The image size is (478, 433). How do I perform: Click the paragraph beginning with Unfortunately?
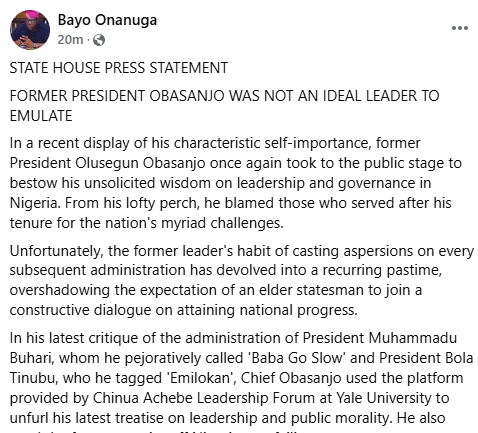pyautogui.click(x=242, y=280)
